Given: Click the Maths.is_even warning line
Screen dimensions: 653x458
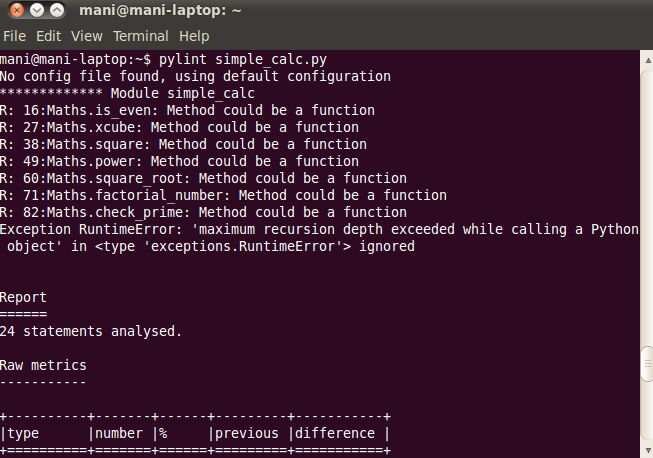Looking at the screenshot, I should coord(187,110).
